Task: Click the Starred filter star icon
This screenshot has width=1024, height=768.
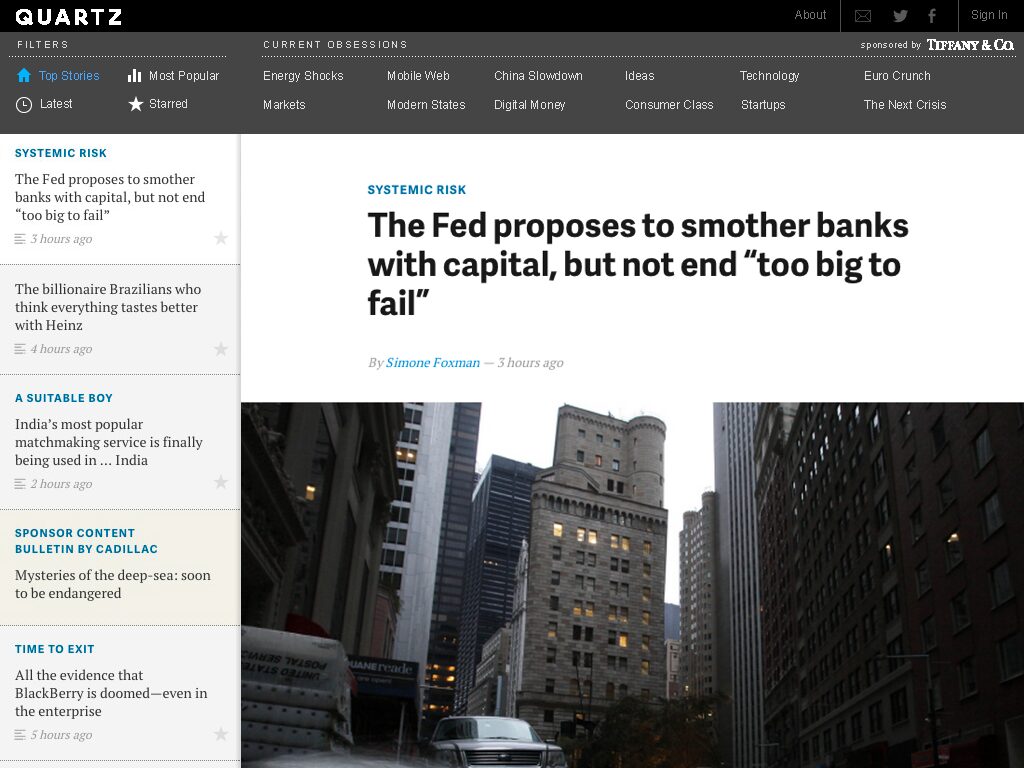Action: point(135,104)
